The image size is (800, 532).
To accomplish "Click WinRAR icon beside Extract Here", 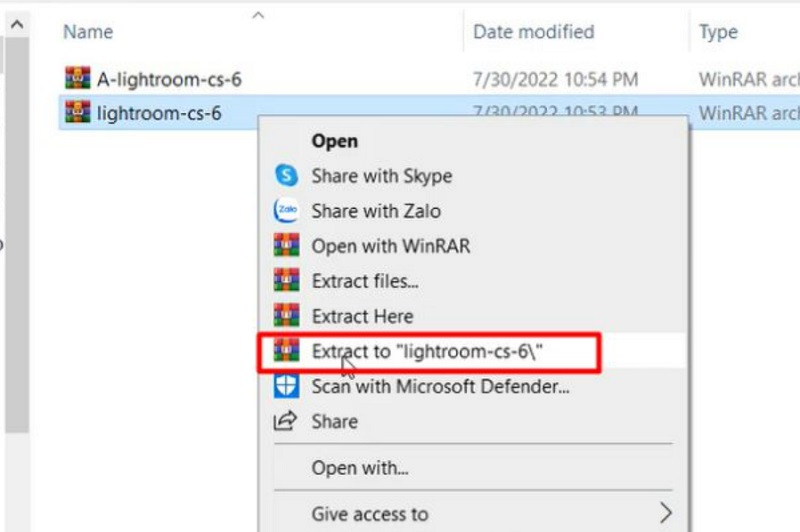I will 286,316.
